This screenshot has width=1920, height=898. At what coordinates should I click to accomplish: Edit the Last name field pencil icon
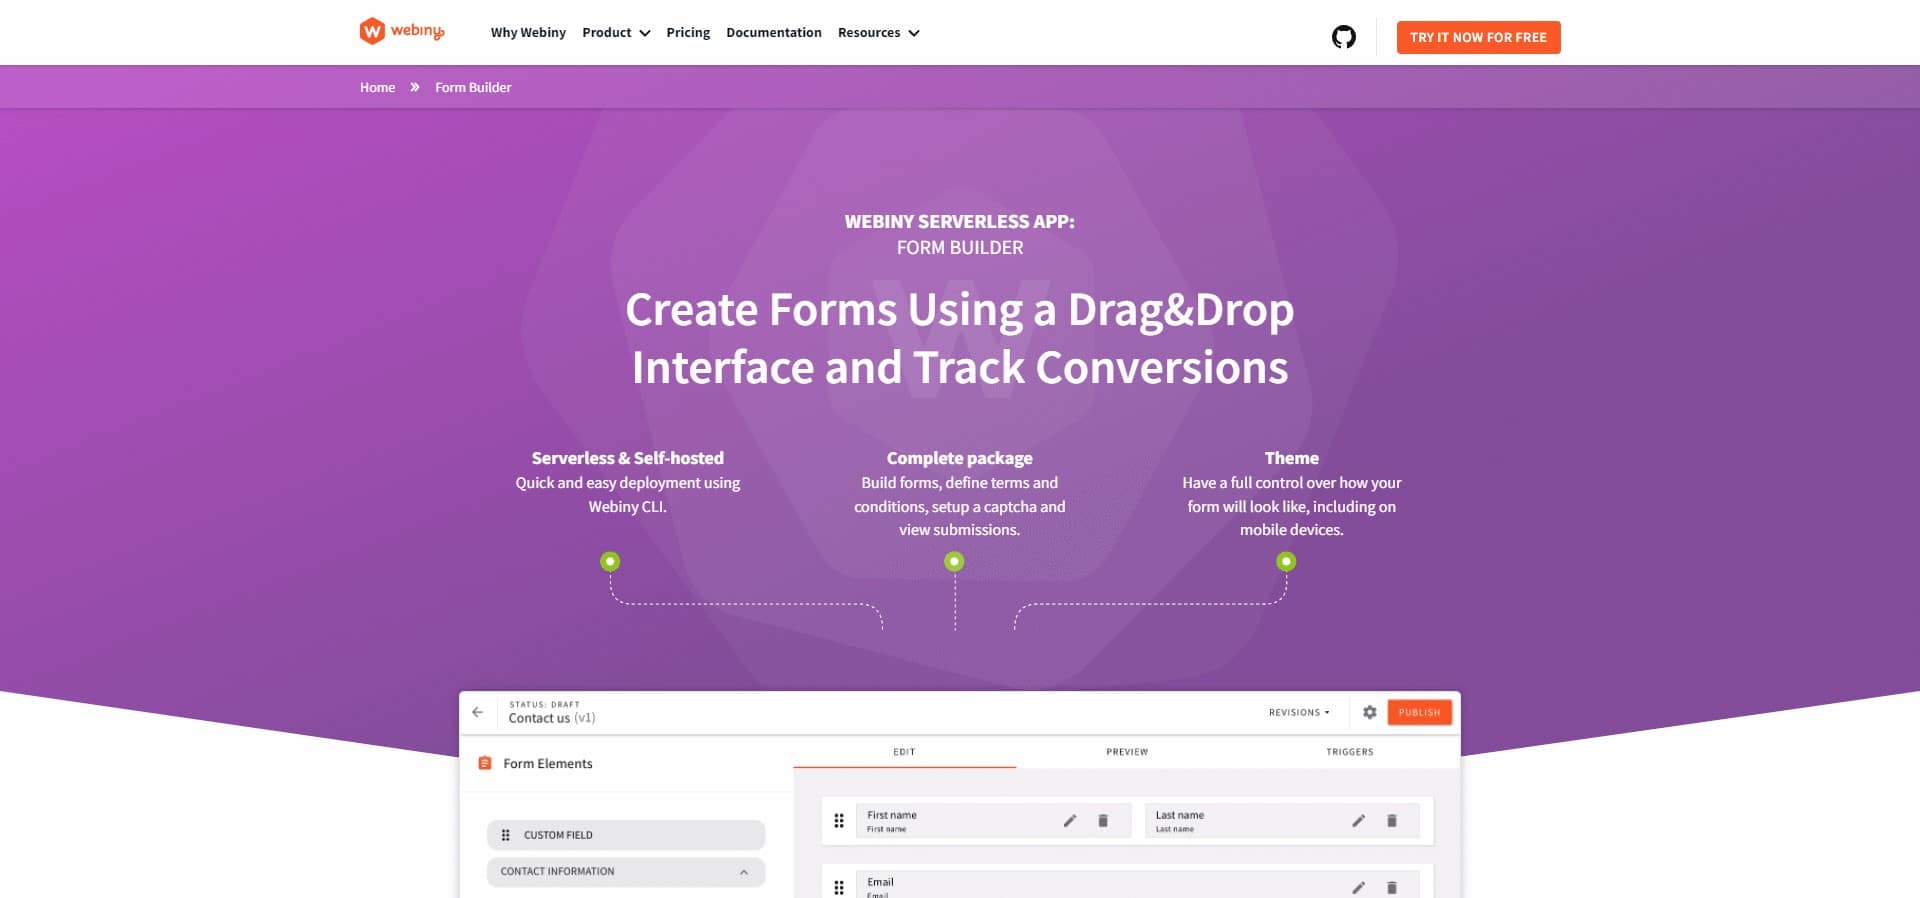tap(1358, 821)
